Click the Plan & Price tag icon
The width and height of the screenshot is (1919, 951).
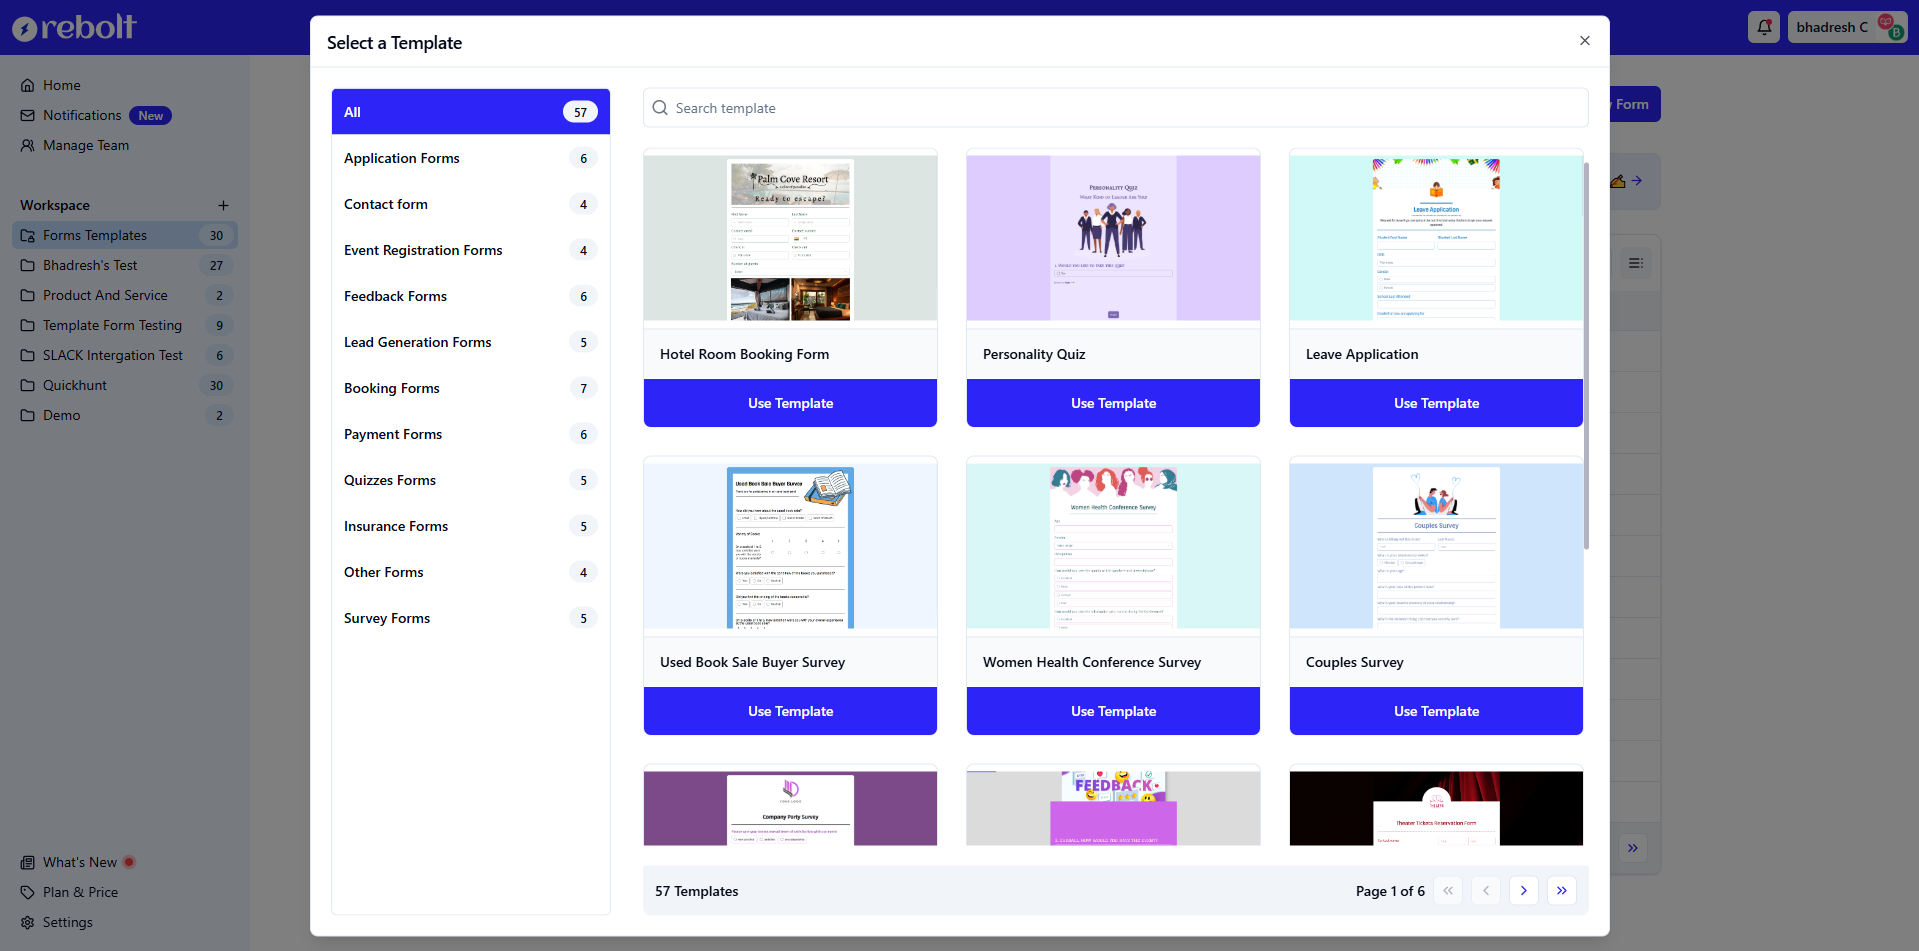(28, 893)
